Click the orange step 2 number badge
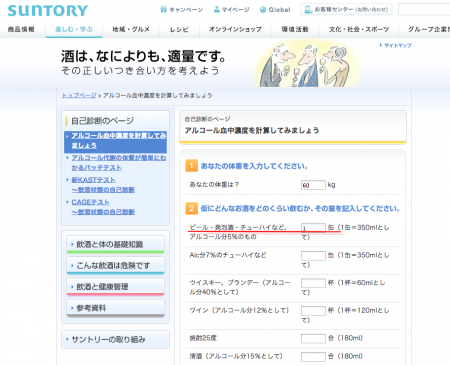Viewport: 450px width, 365px height. coord(191,209)
